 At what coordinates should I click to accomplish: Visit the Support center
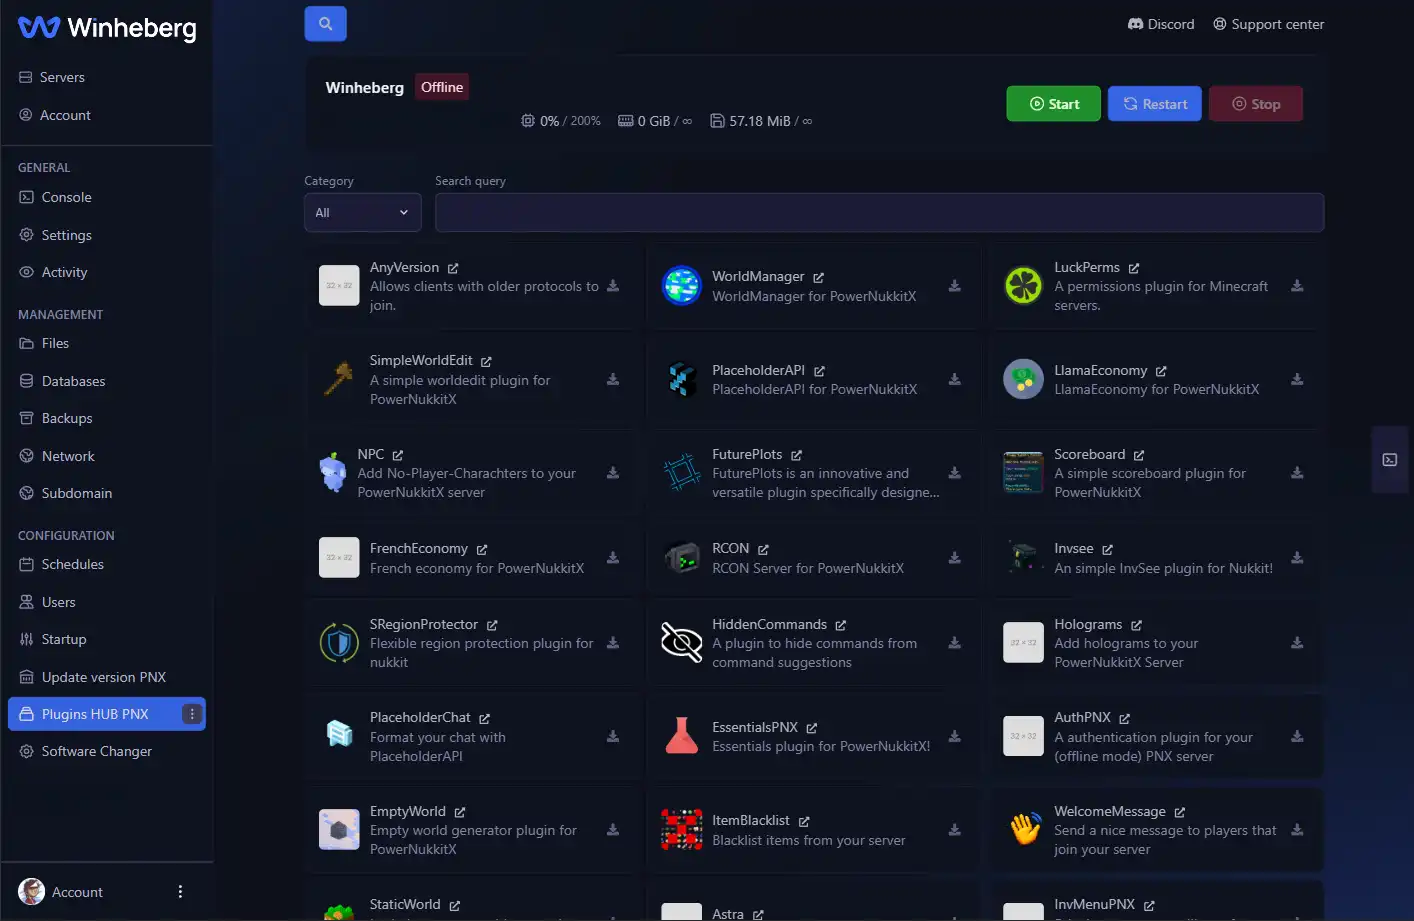click(x=1268, y=24)
